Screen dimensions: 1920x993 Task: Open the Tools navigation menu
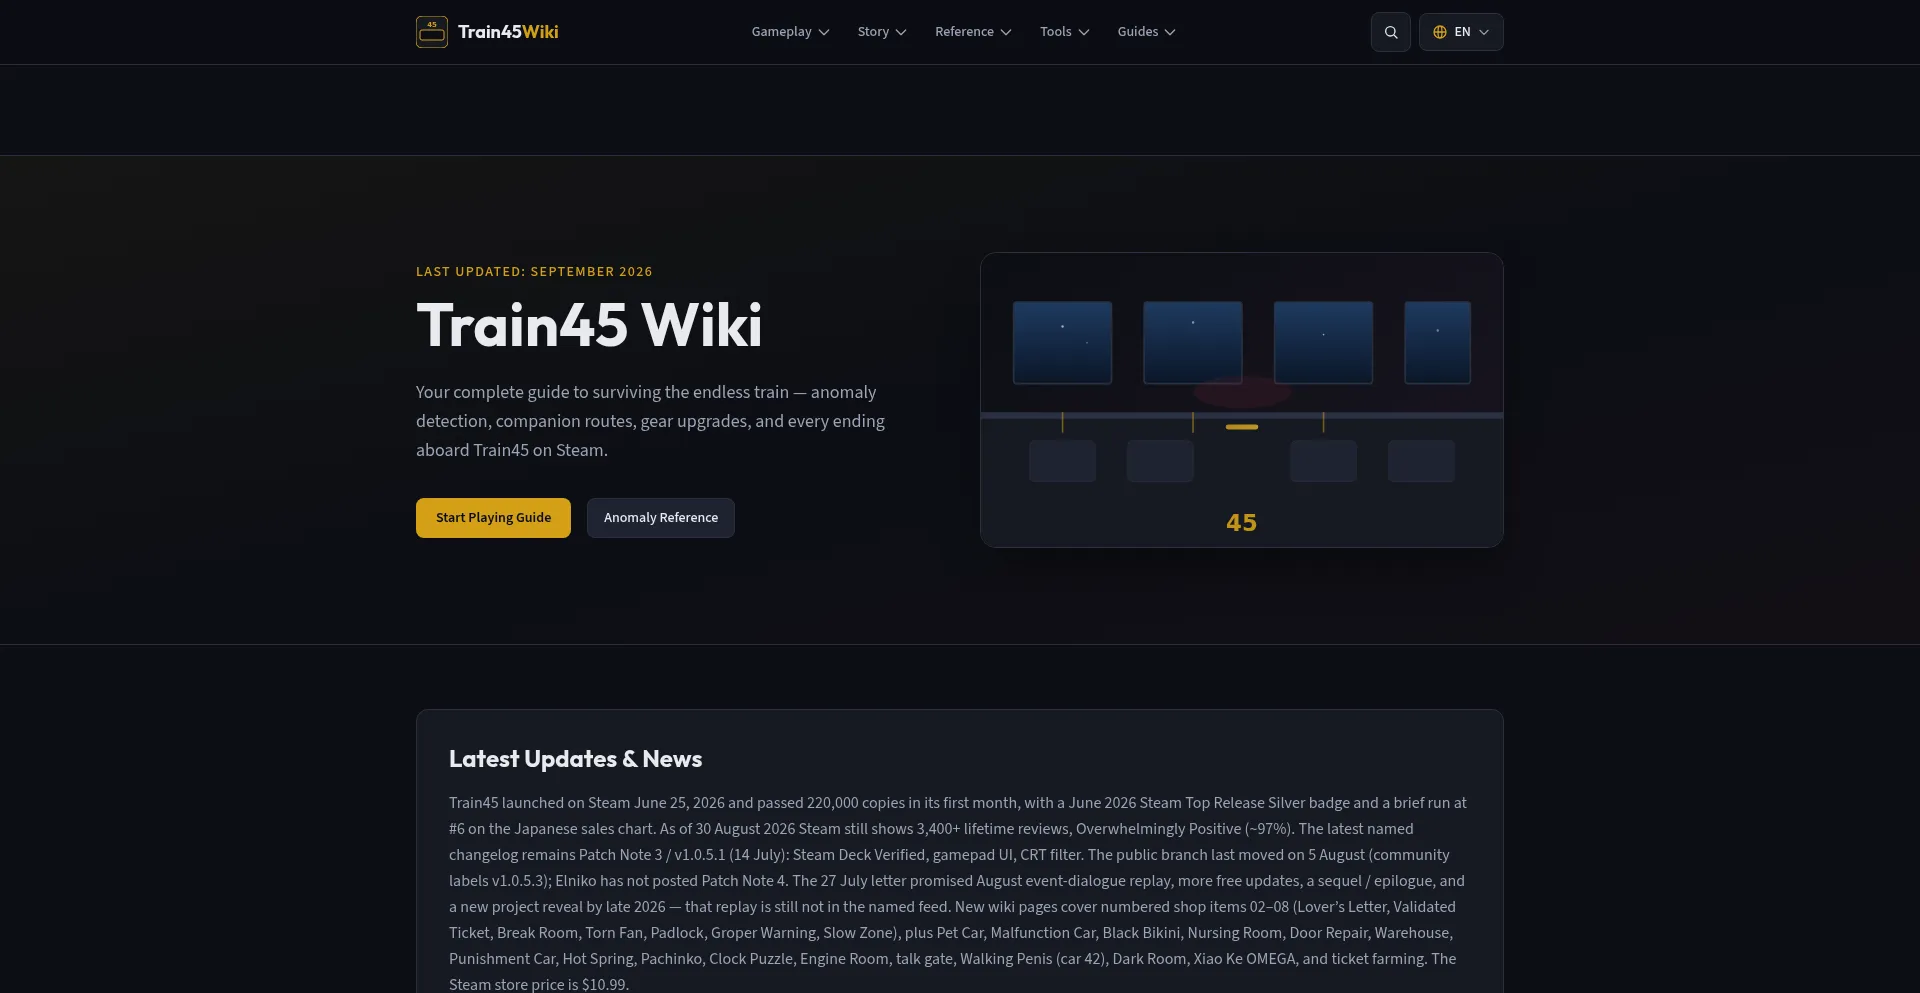[x=1064, y=32]
